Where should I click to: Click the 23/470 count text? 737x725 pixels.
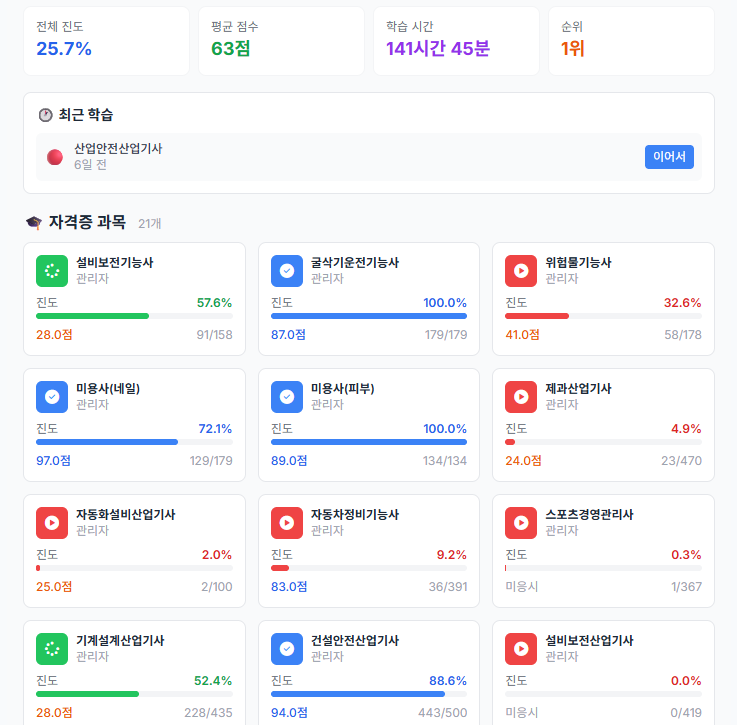[682, 461]
